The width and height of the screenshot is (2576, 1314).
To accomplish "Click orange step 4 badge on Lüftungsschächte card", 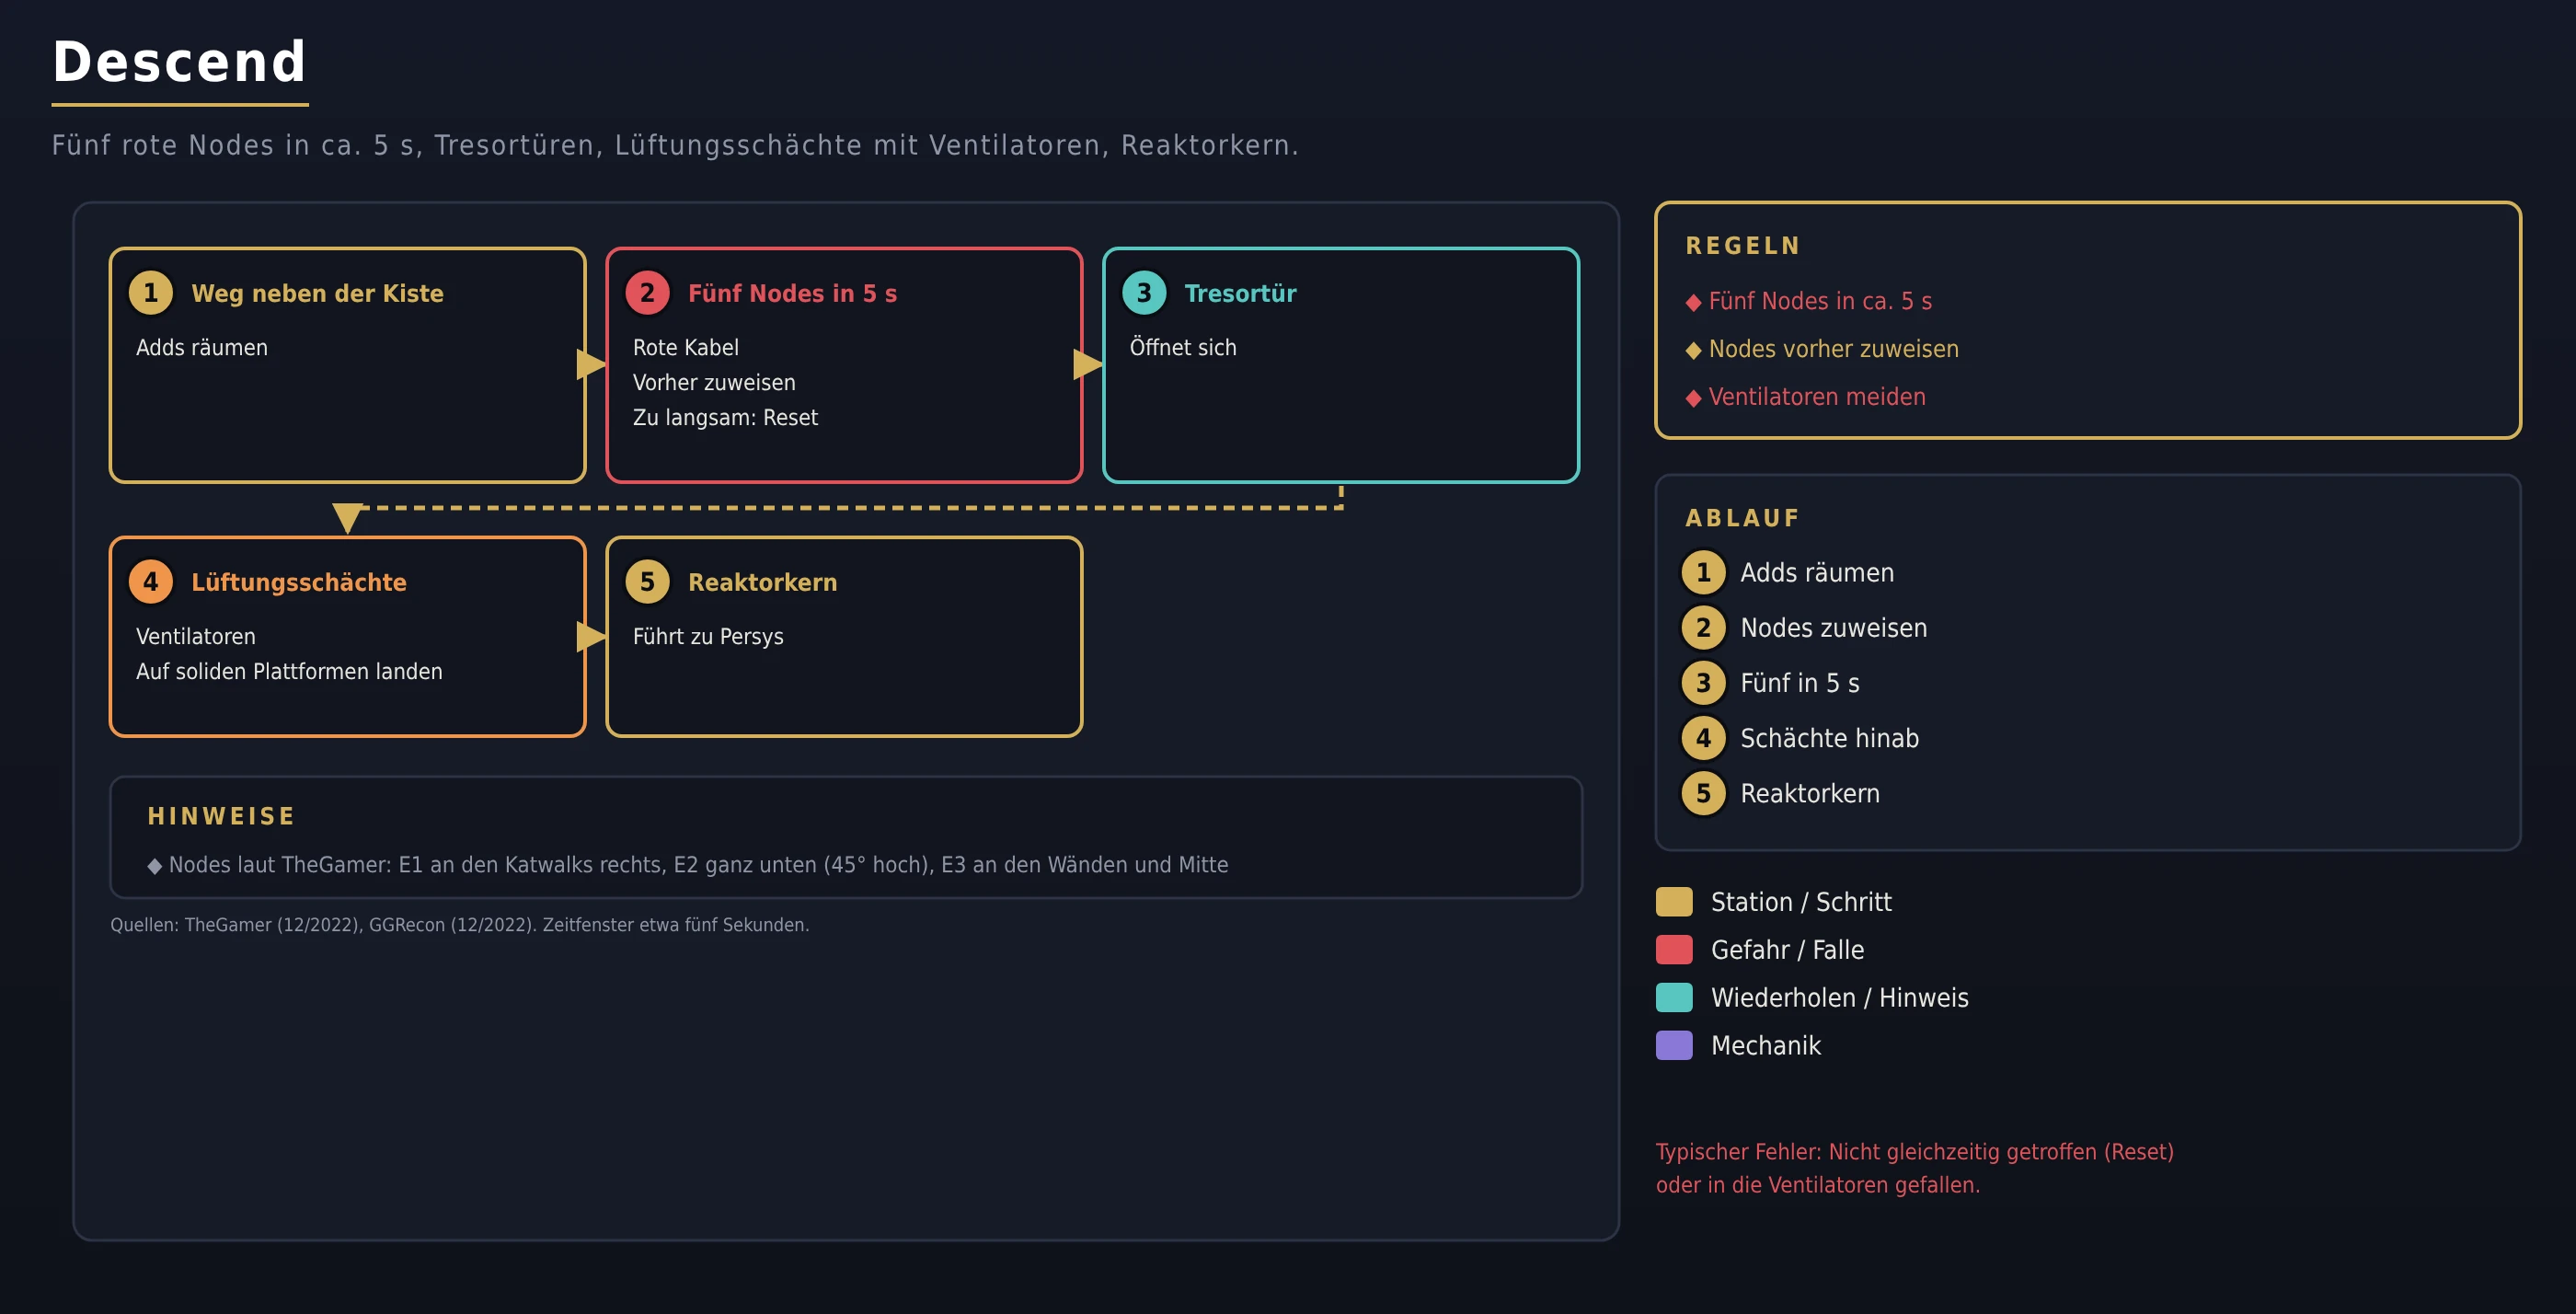I will (151, 582).
